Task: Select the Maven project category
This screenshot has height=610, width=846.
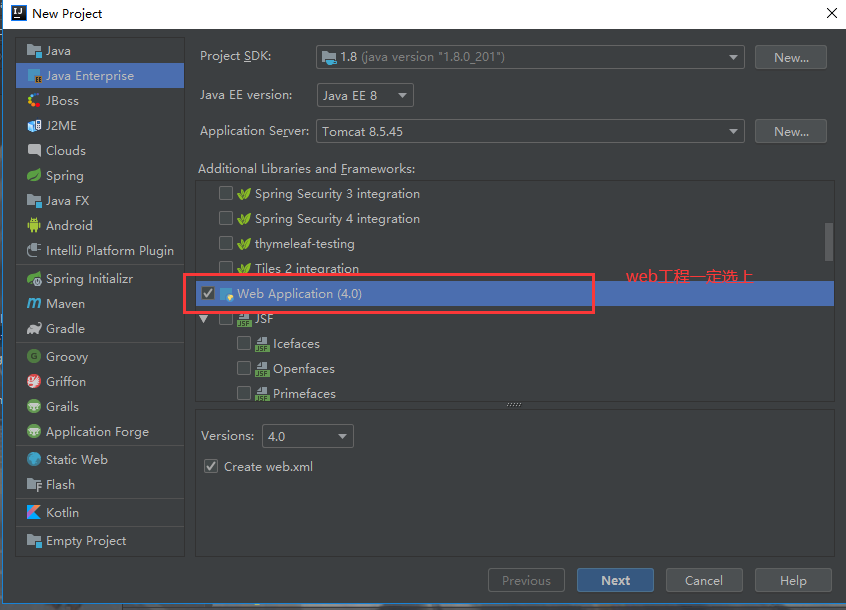Action: point(100,304)
